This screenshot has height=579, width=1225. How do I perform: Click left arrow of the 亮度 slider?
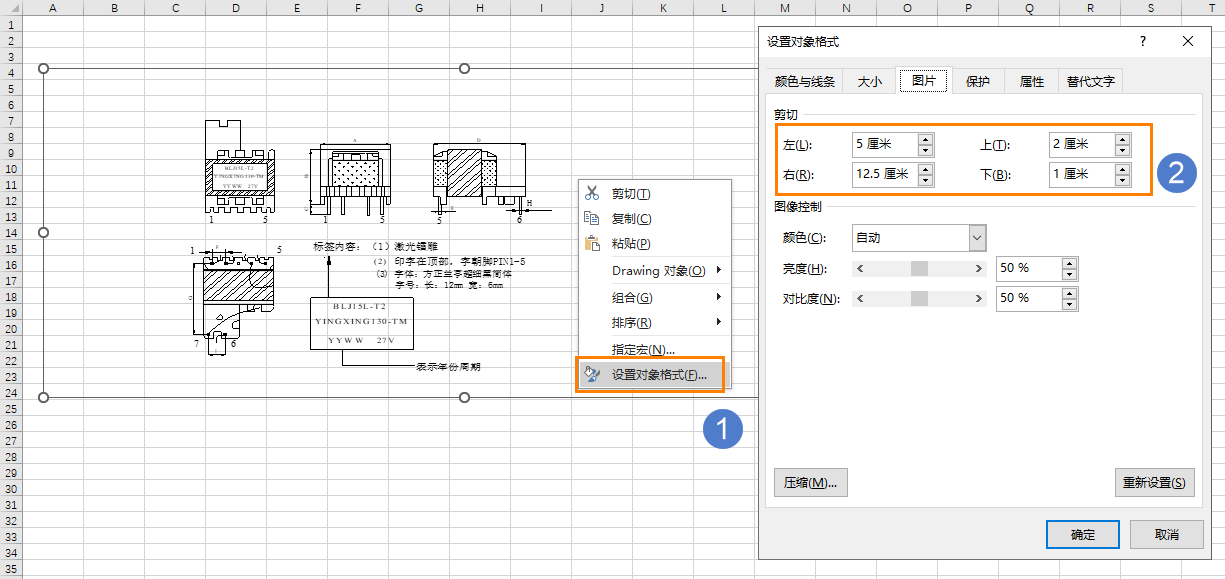(860, 268)
